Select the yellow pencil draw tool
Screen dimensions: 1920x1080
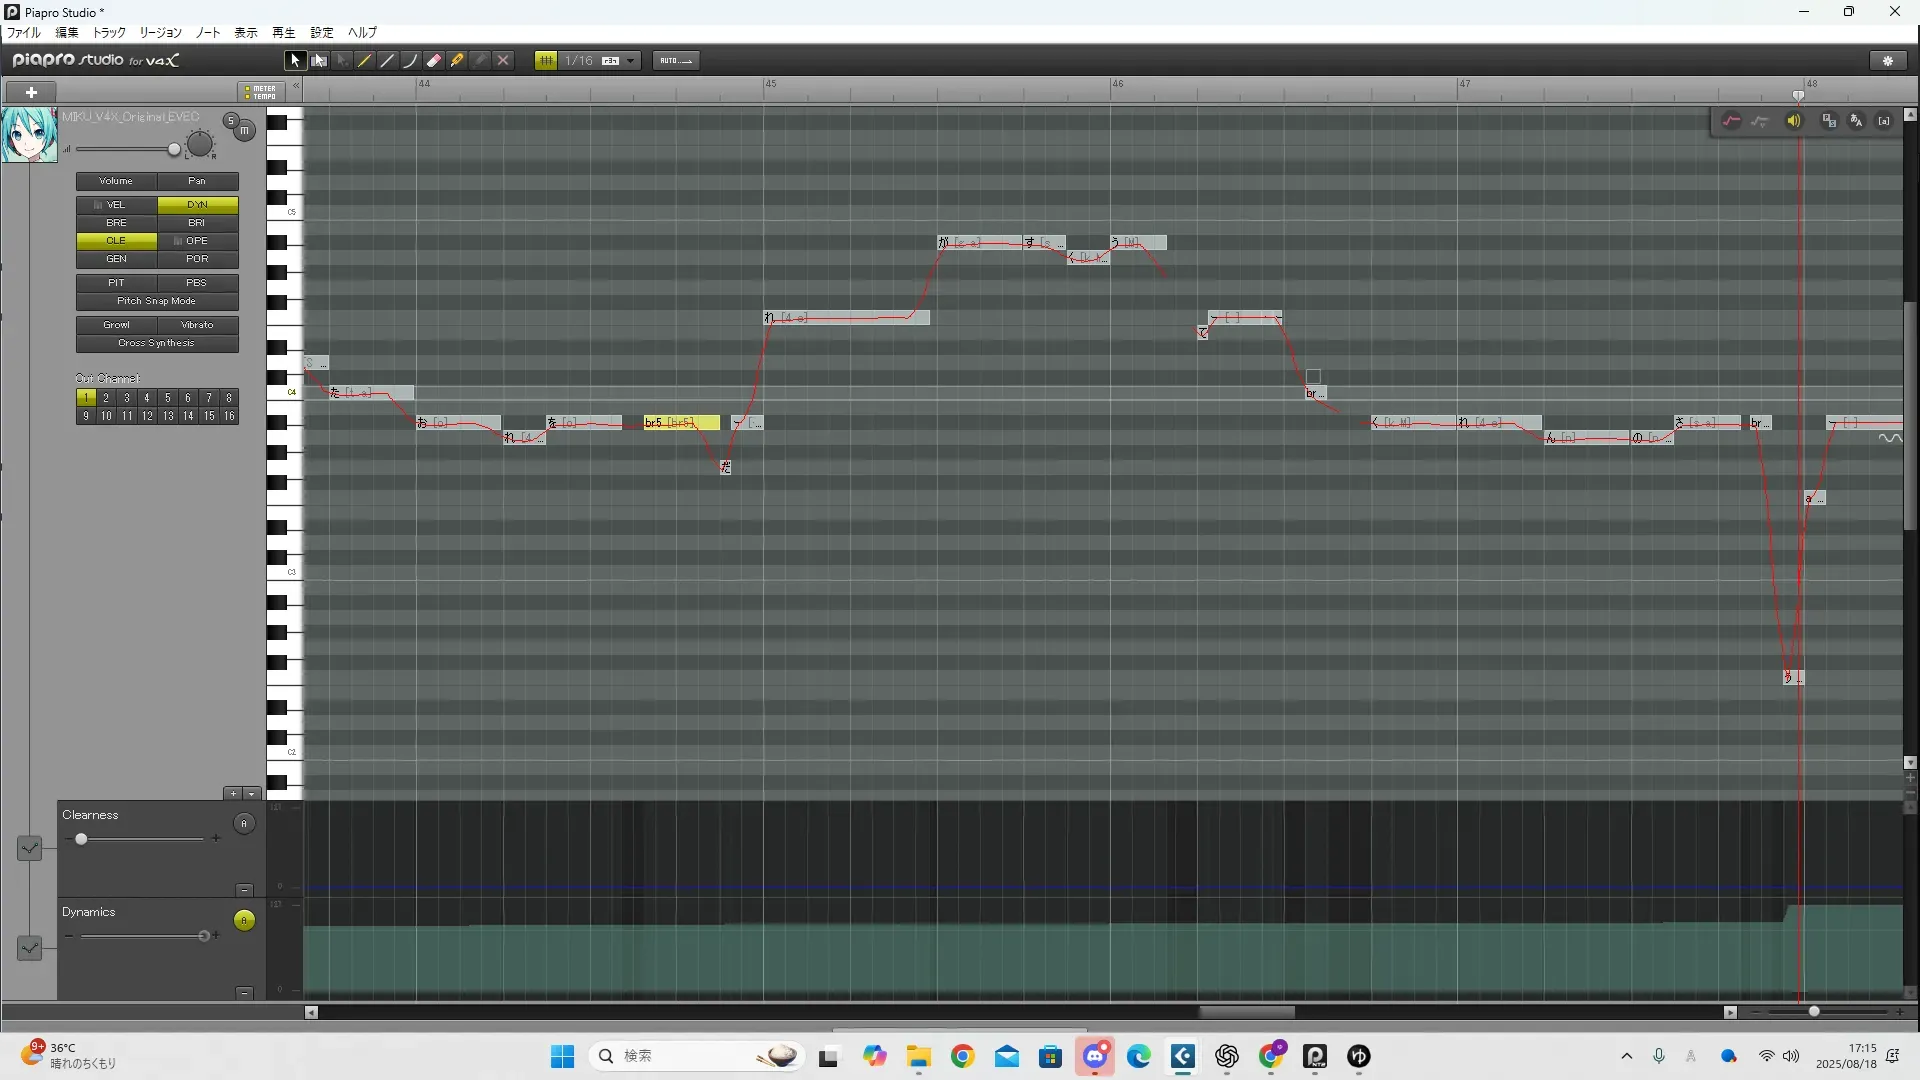pyautogui.click(x=364, y=61)
